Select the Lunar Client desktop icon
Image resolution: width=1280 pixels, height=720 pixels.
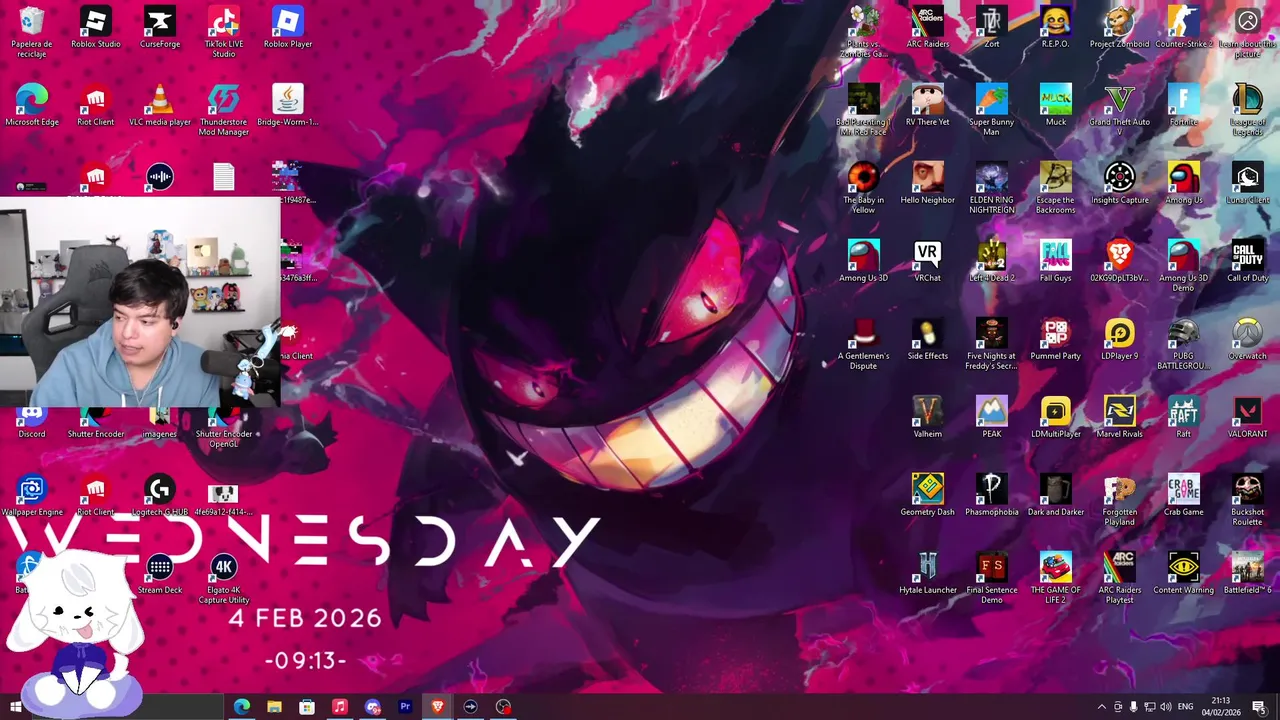[1248, 184]
